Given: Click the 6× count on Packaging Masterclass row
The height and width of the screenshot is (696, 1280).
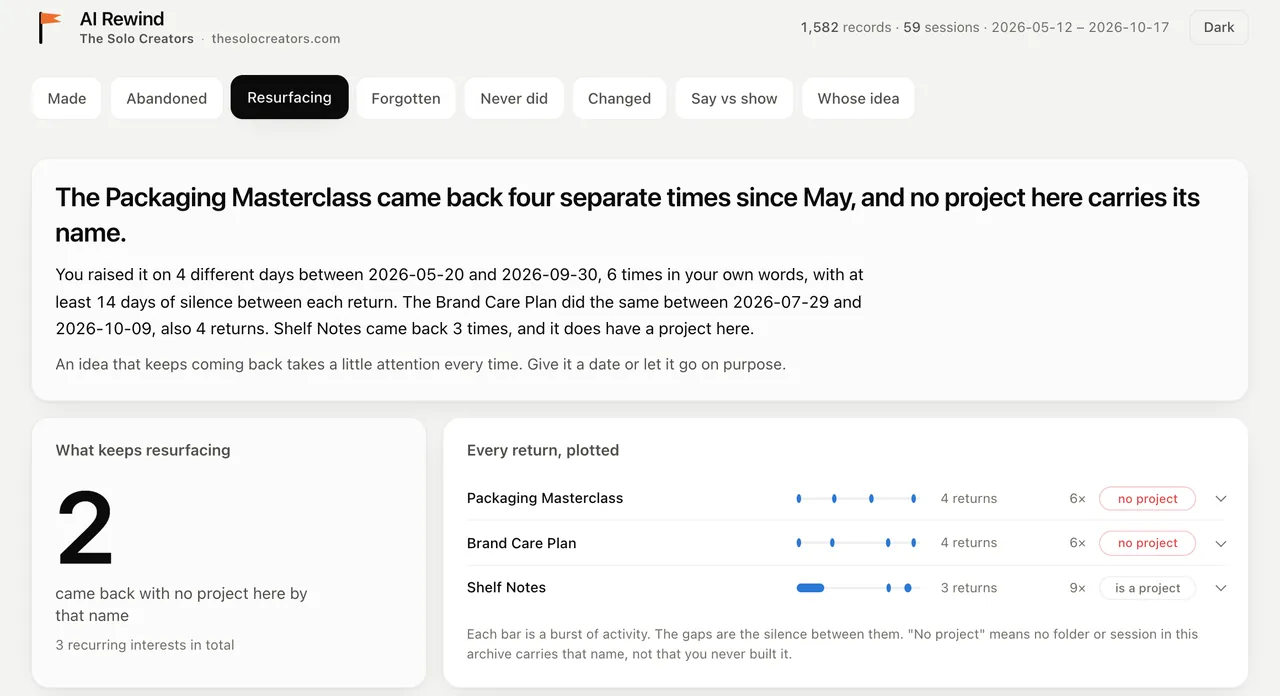Looking at the screenshot, I should [1077, 498].
